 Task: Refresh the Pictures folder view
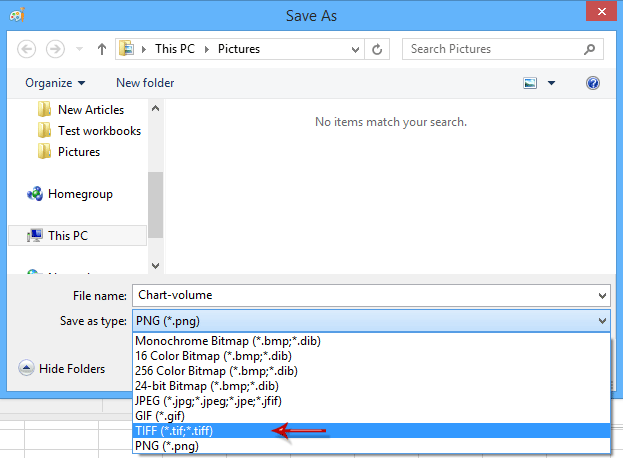[x=377, y=49]
